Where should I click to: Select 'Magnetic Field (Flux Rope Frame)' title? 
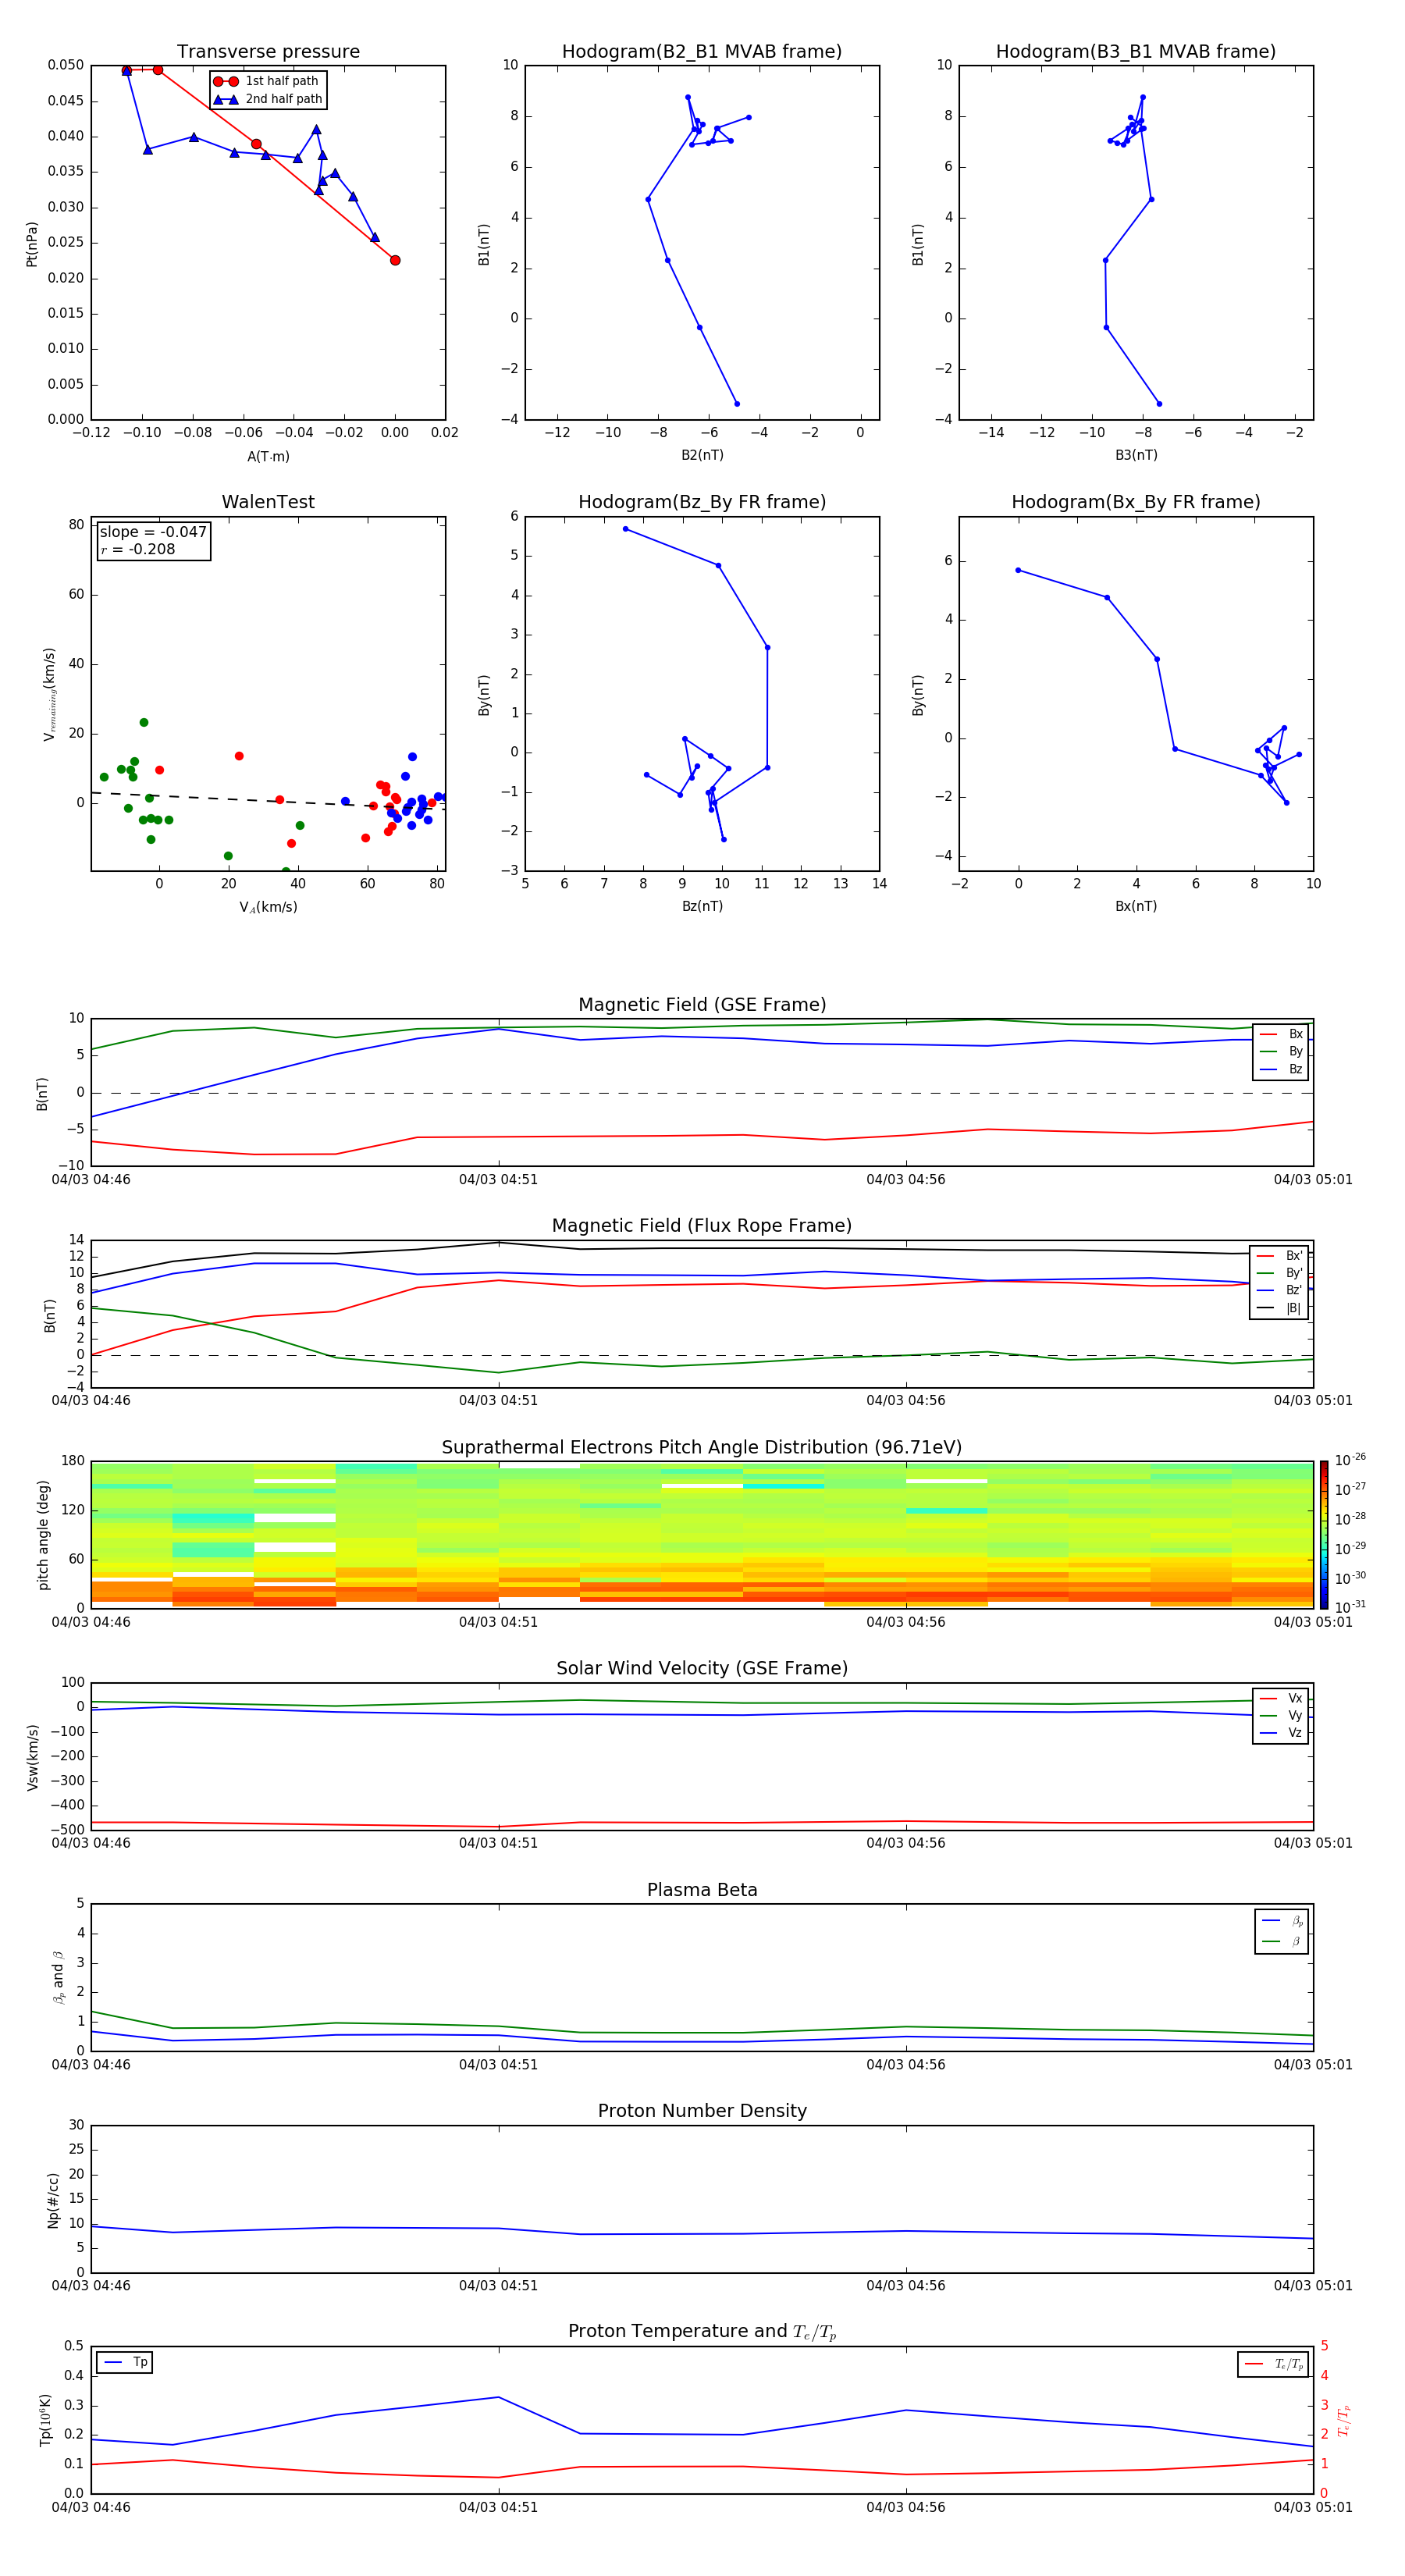click(702, 1226)
